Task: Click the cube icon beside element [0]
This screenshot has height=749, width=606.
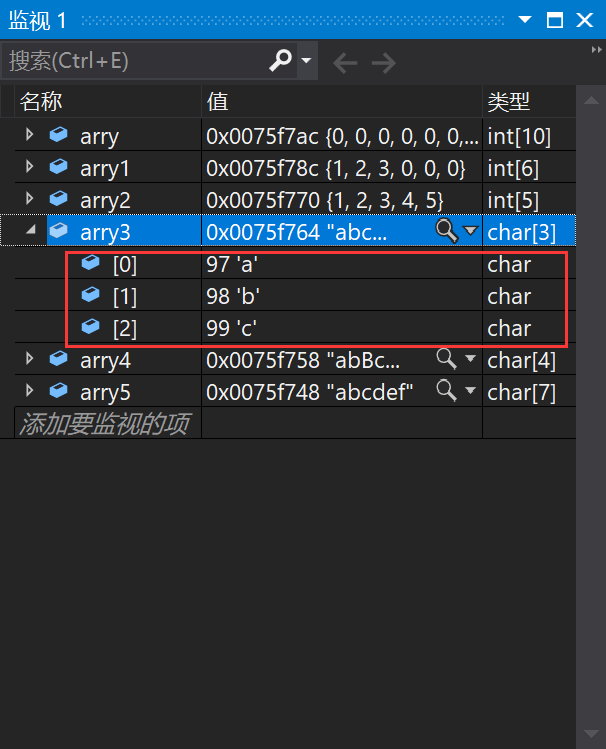Action: coord(91,262)
